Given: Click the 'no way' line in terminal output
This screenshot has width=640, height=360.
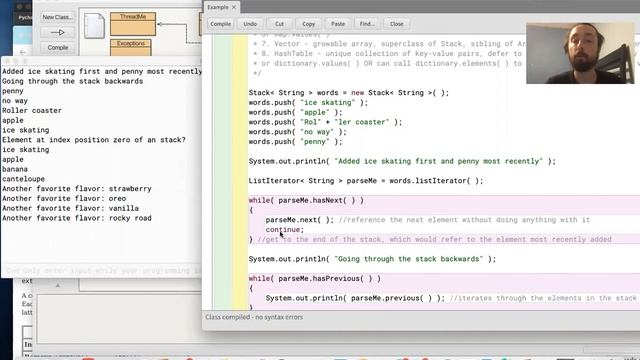Looking at the screenshot, I should 15,101.
